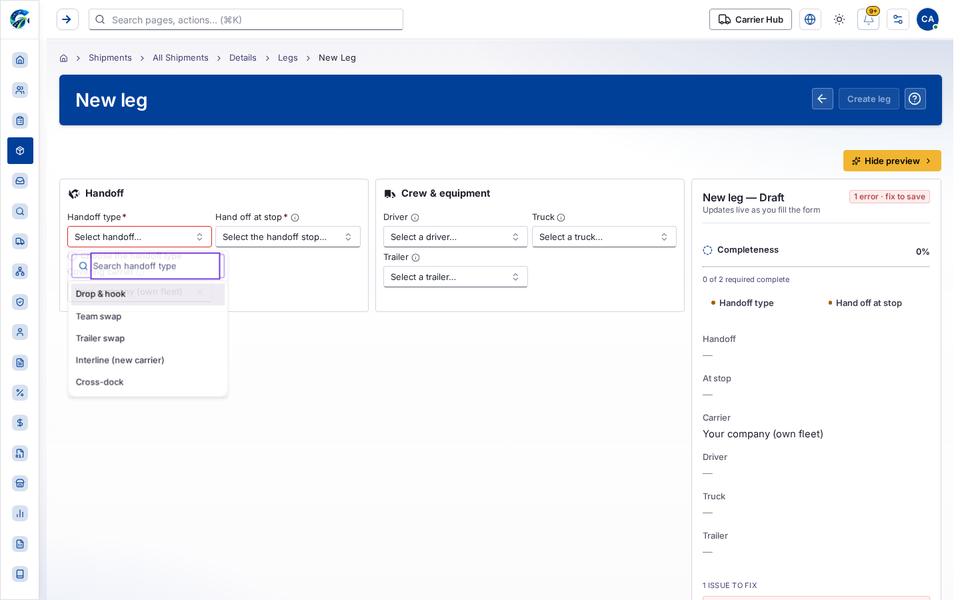Click the Driver info icon

point(415,217)
